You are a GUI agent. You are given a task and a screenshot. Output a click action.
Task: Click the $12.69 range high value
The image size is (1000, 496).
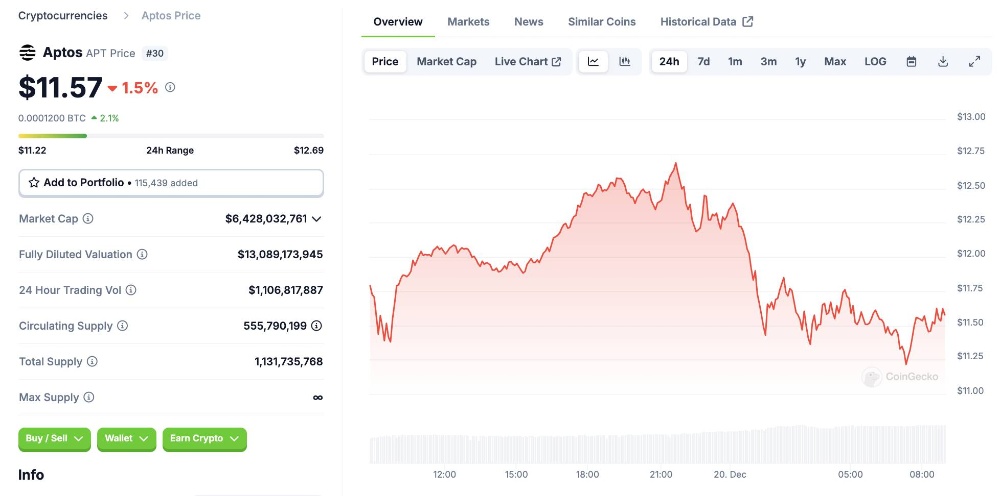309,150
